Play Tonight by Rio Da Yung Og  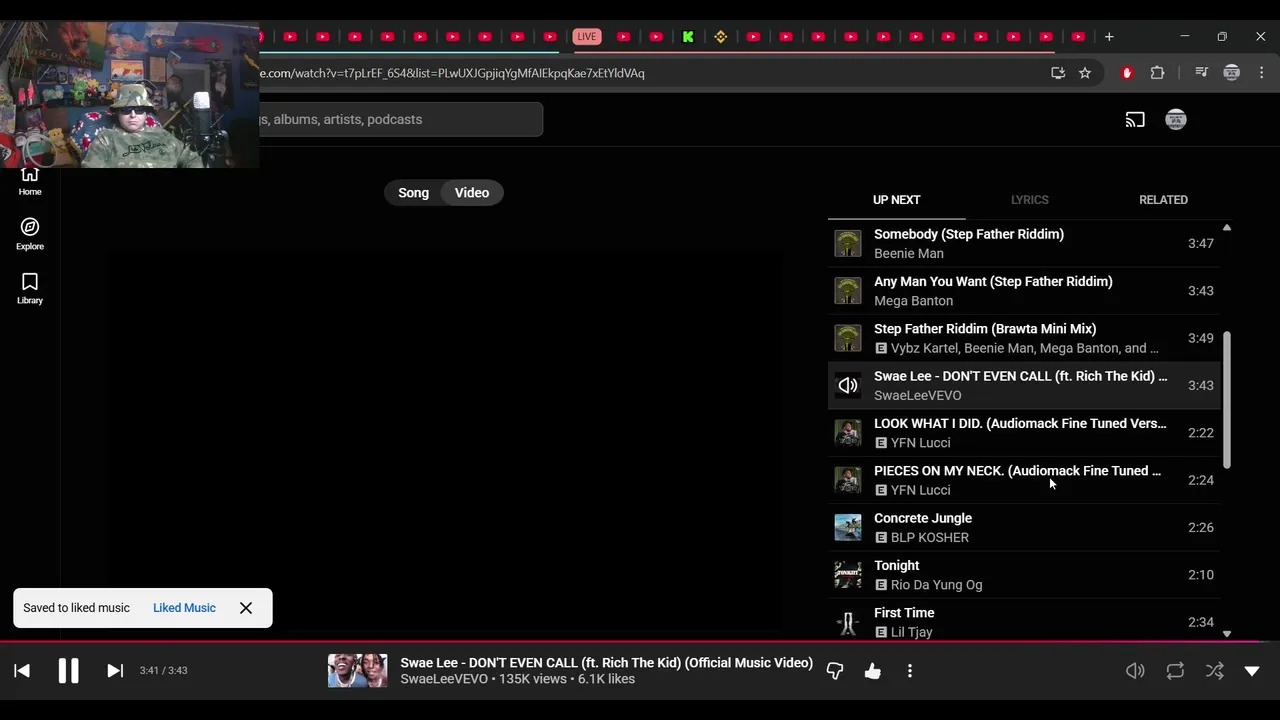tap(1024, 575)
